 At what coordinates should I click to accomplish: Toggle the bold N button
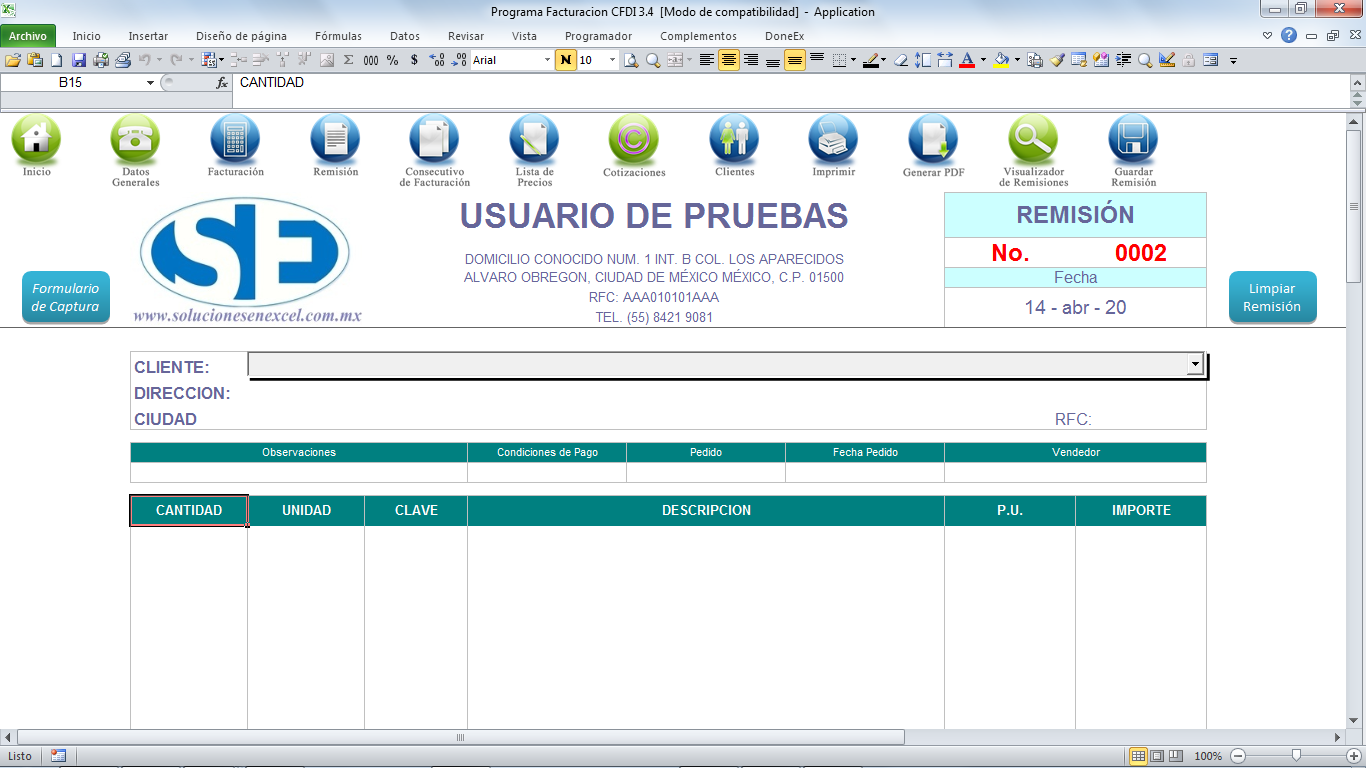pos(566,60)
